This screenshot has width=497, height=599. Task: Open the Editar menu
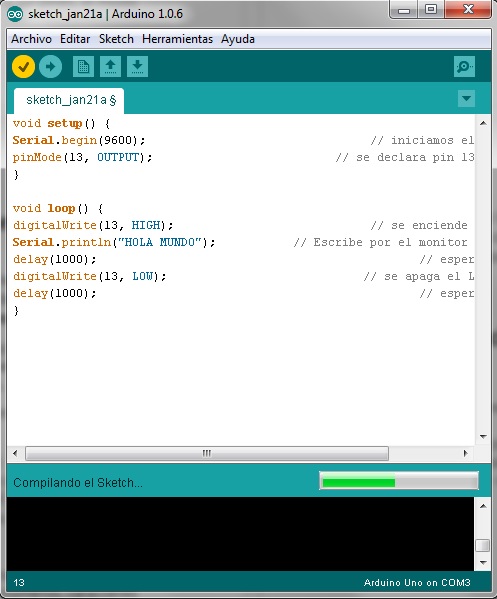point(75,39)
